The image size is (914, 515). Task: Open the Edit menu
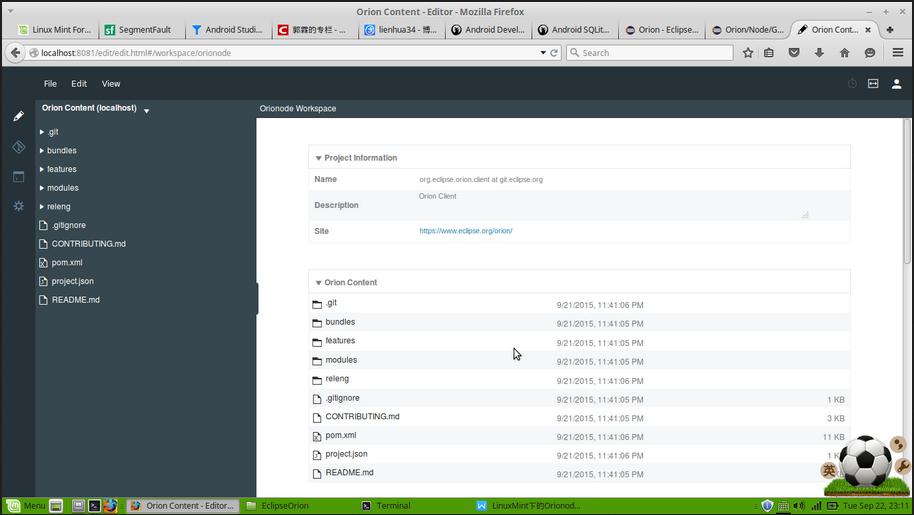tap(79, 84)
